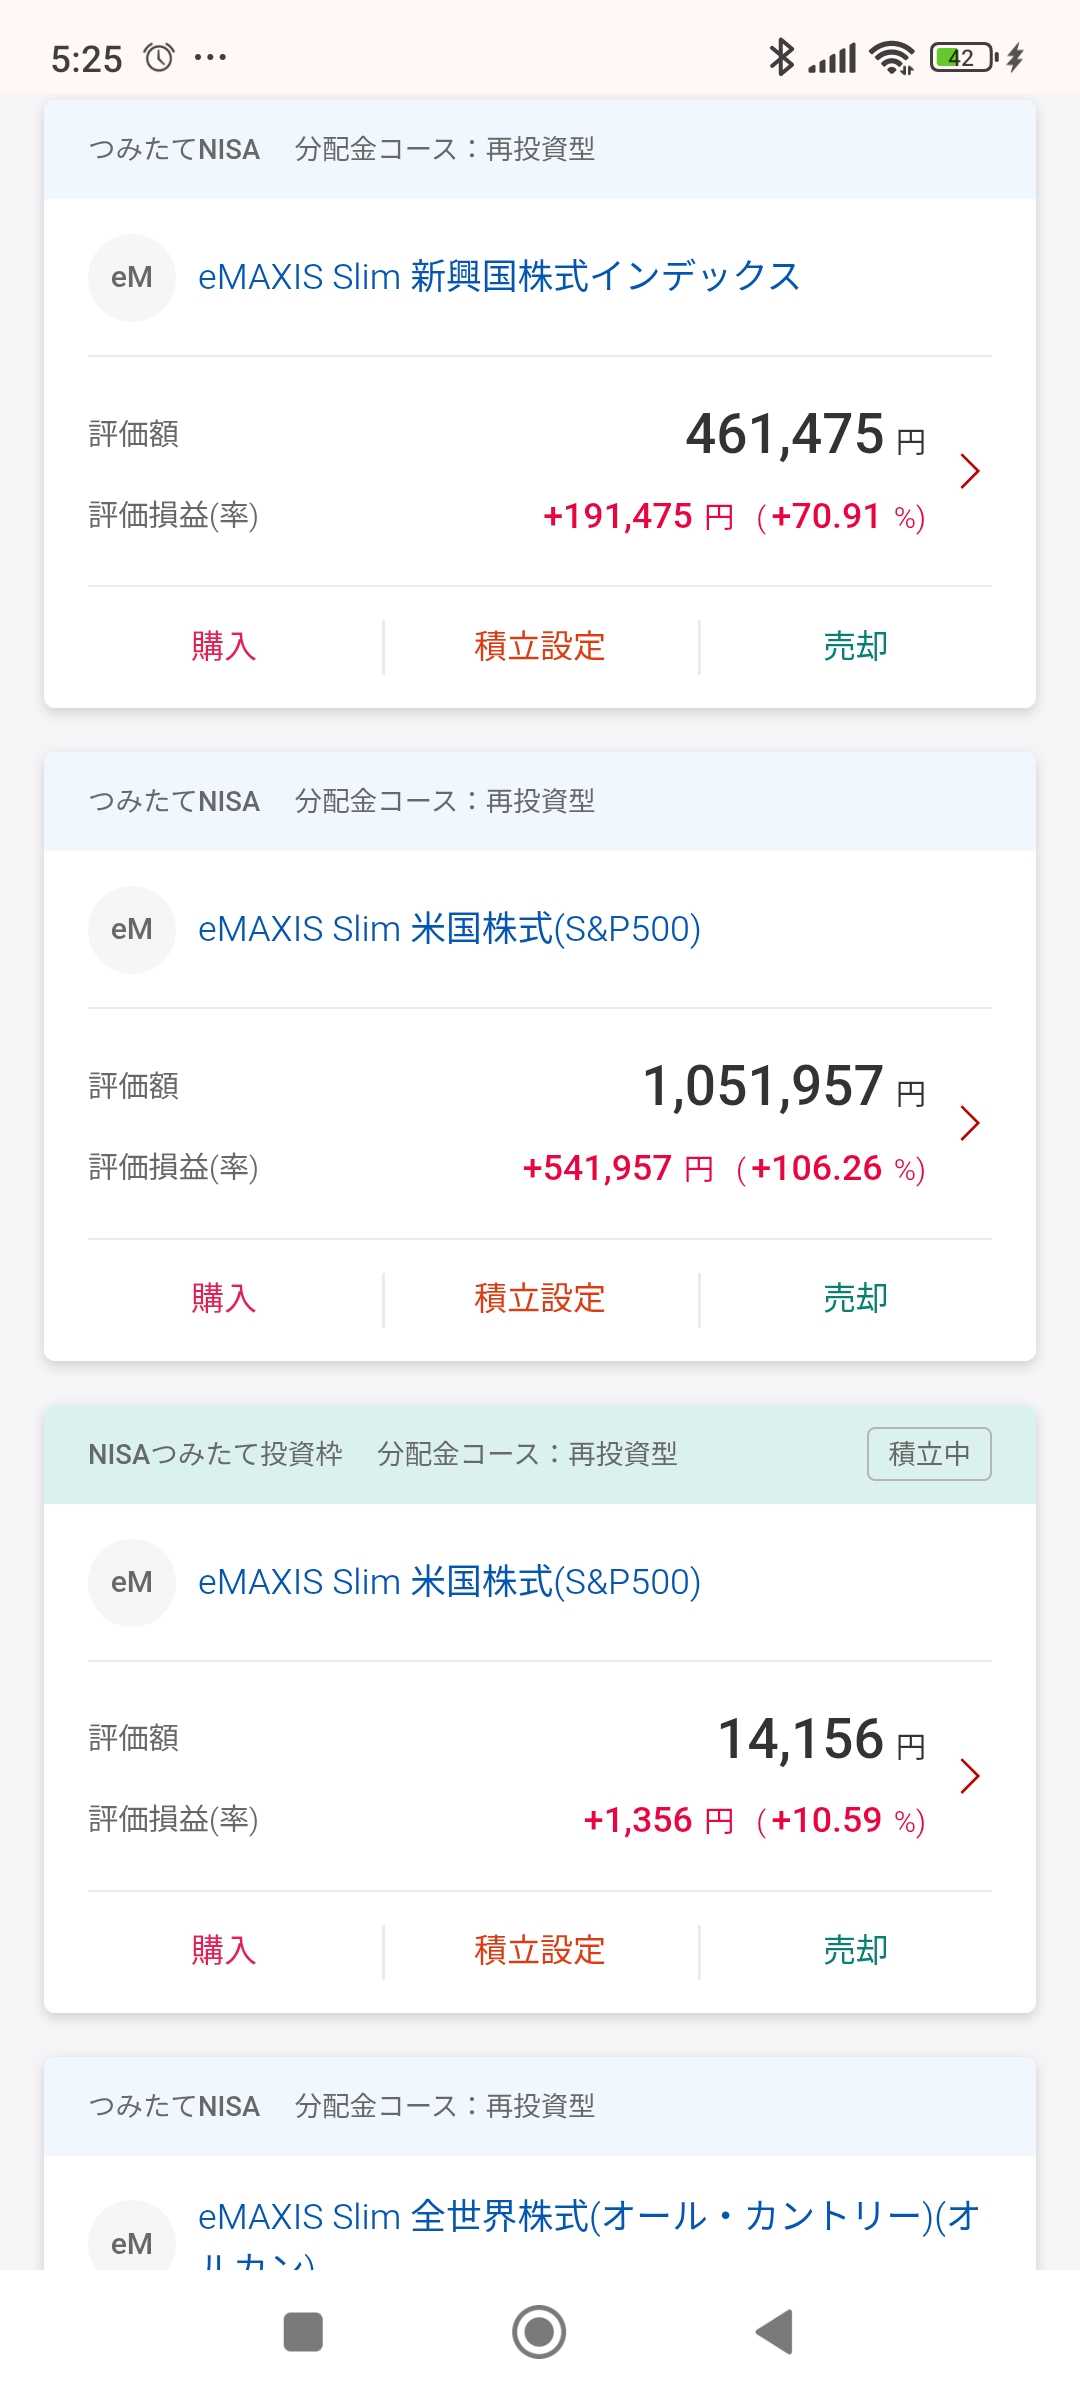The height and width of the screenshot is (2400, 1080).
Task: Expand details arrow beside 461,475 円
Action: pyautogui.click(x=968, y=471)
